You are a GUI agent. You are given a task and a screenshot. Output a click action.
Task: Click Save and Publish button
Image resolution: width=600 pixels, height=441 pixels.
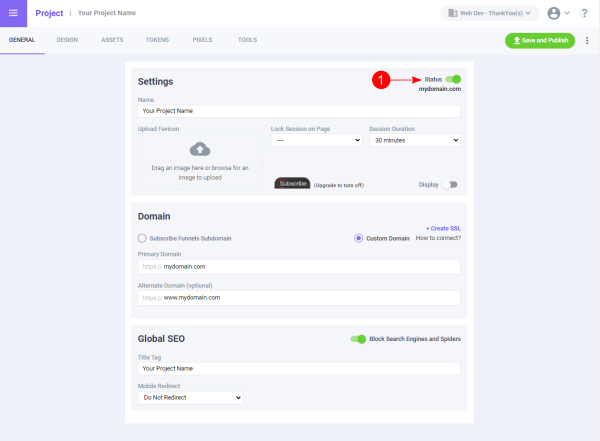tap(540, 40)
